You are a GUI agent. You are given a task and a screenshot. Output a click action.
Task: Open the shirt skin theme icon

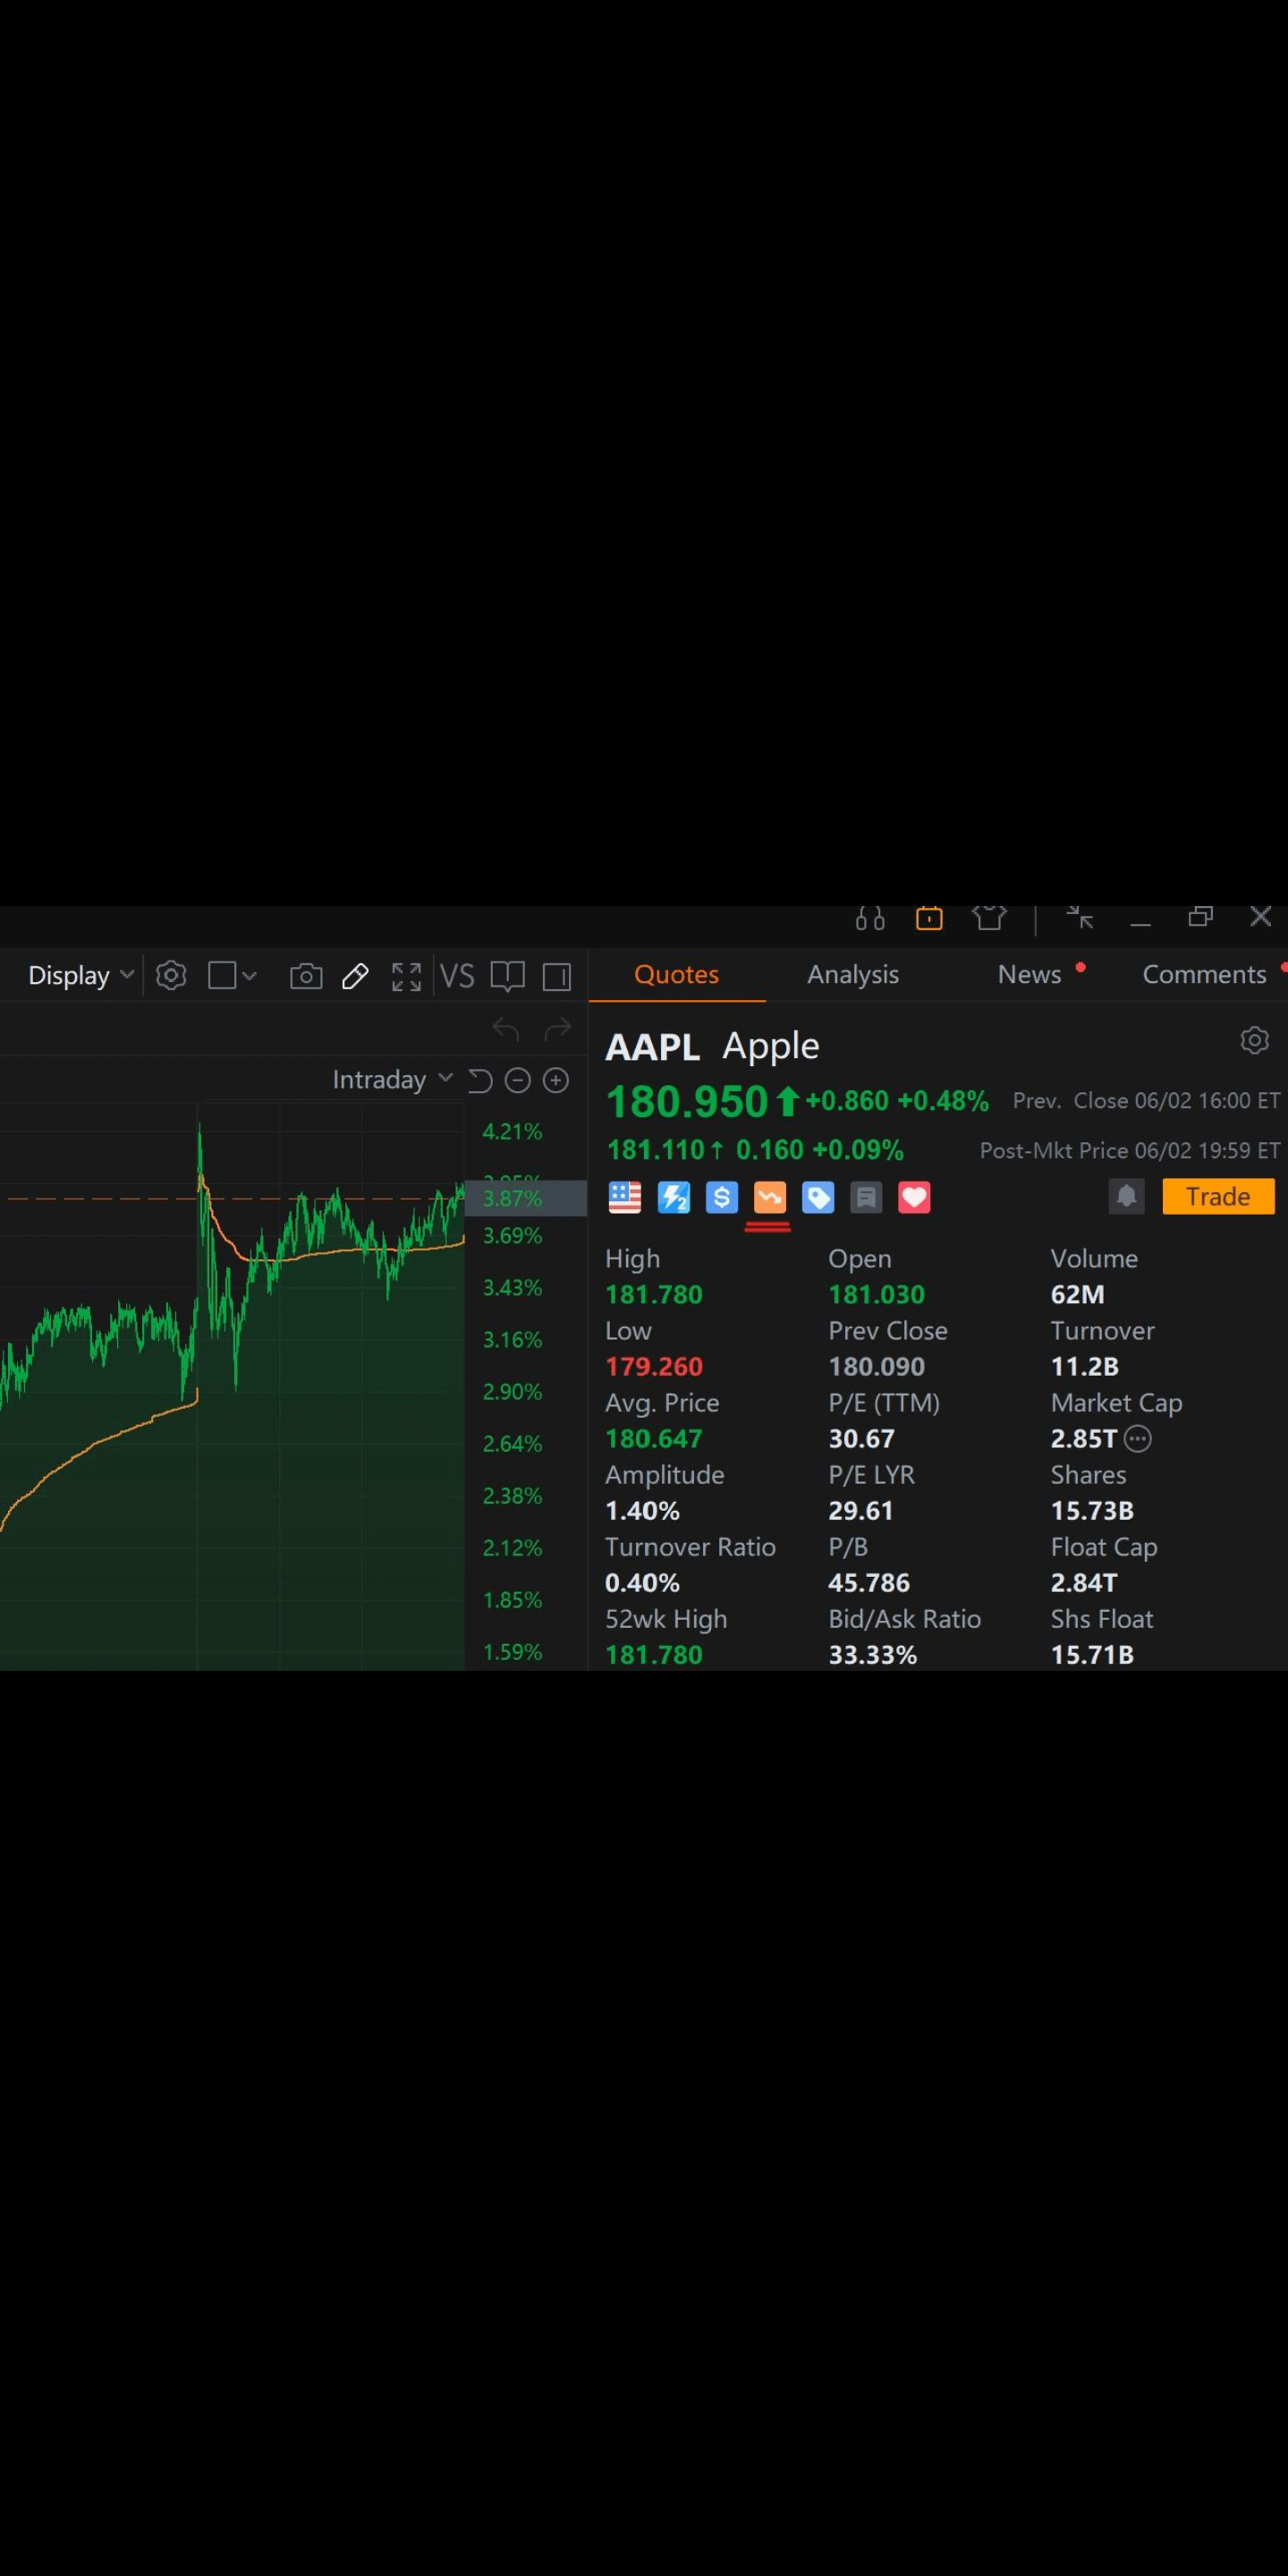[x=989, y=917]
